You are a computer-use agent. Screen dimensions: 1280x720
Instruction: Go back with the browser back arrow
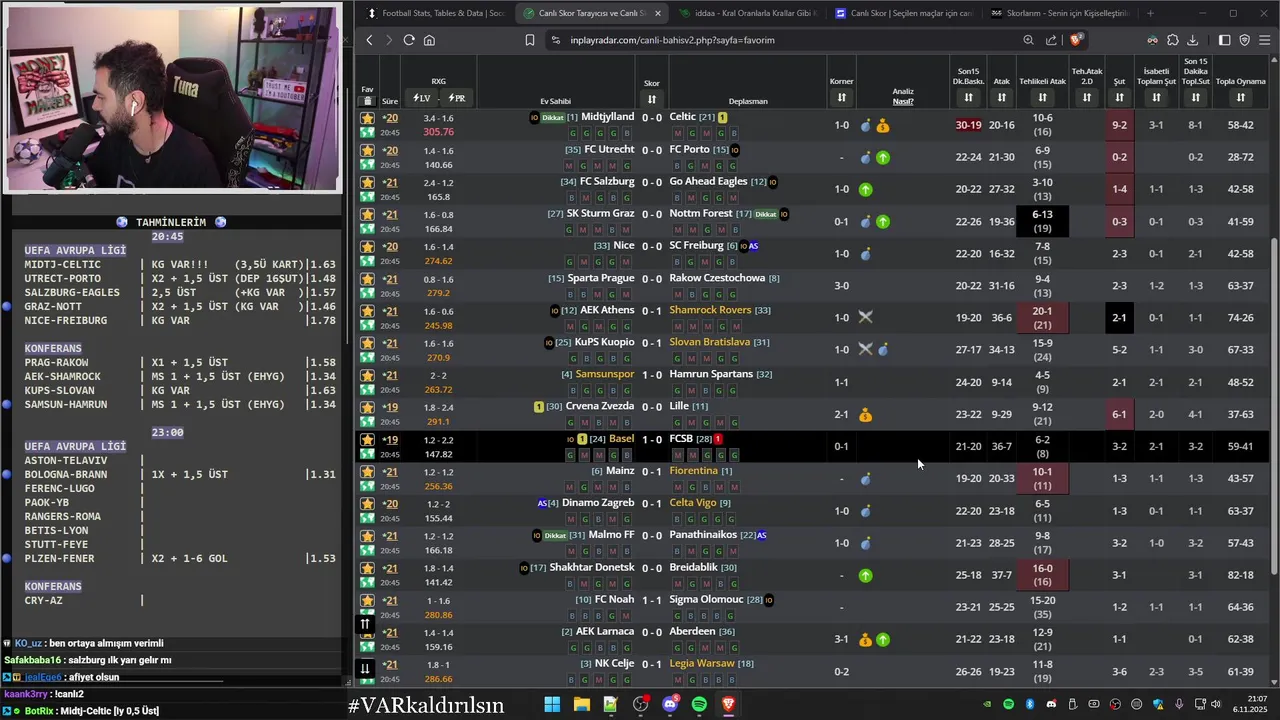pyautogui.click(x=369, y=40)
